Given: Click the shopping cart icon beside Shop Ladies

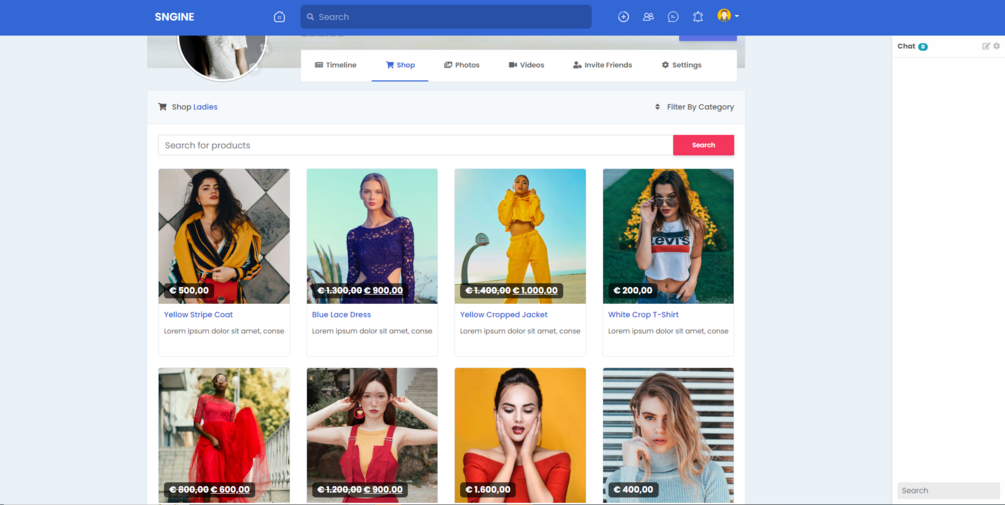Looking at the screenshot, I should point(162,107).
